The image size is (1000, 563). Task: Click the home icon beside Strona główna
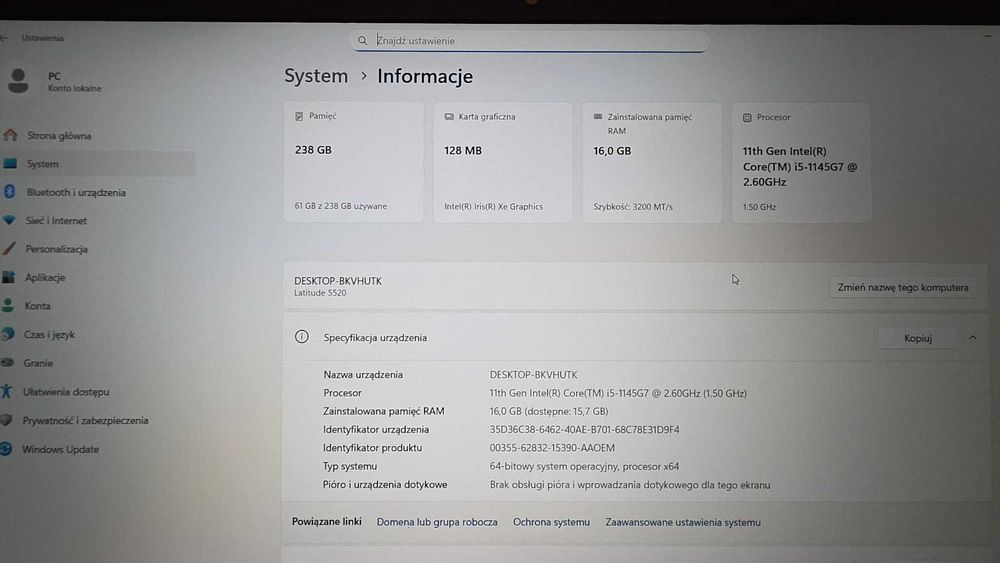pos(10,135)
